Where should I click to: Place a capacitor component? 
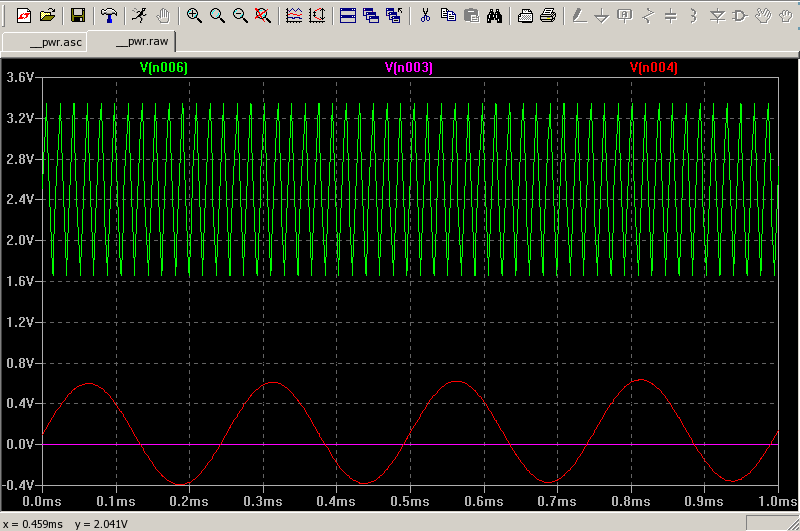(x=671, y=15)
